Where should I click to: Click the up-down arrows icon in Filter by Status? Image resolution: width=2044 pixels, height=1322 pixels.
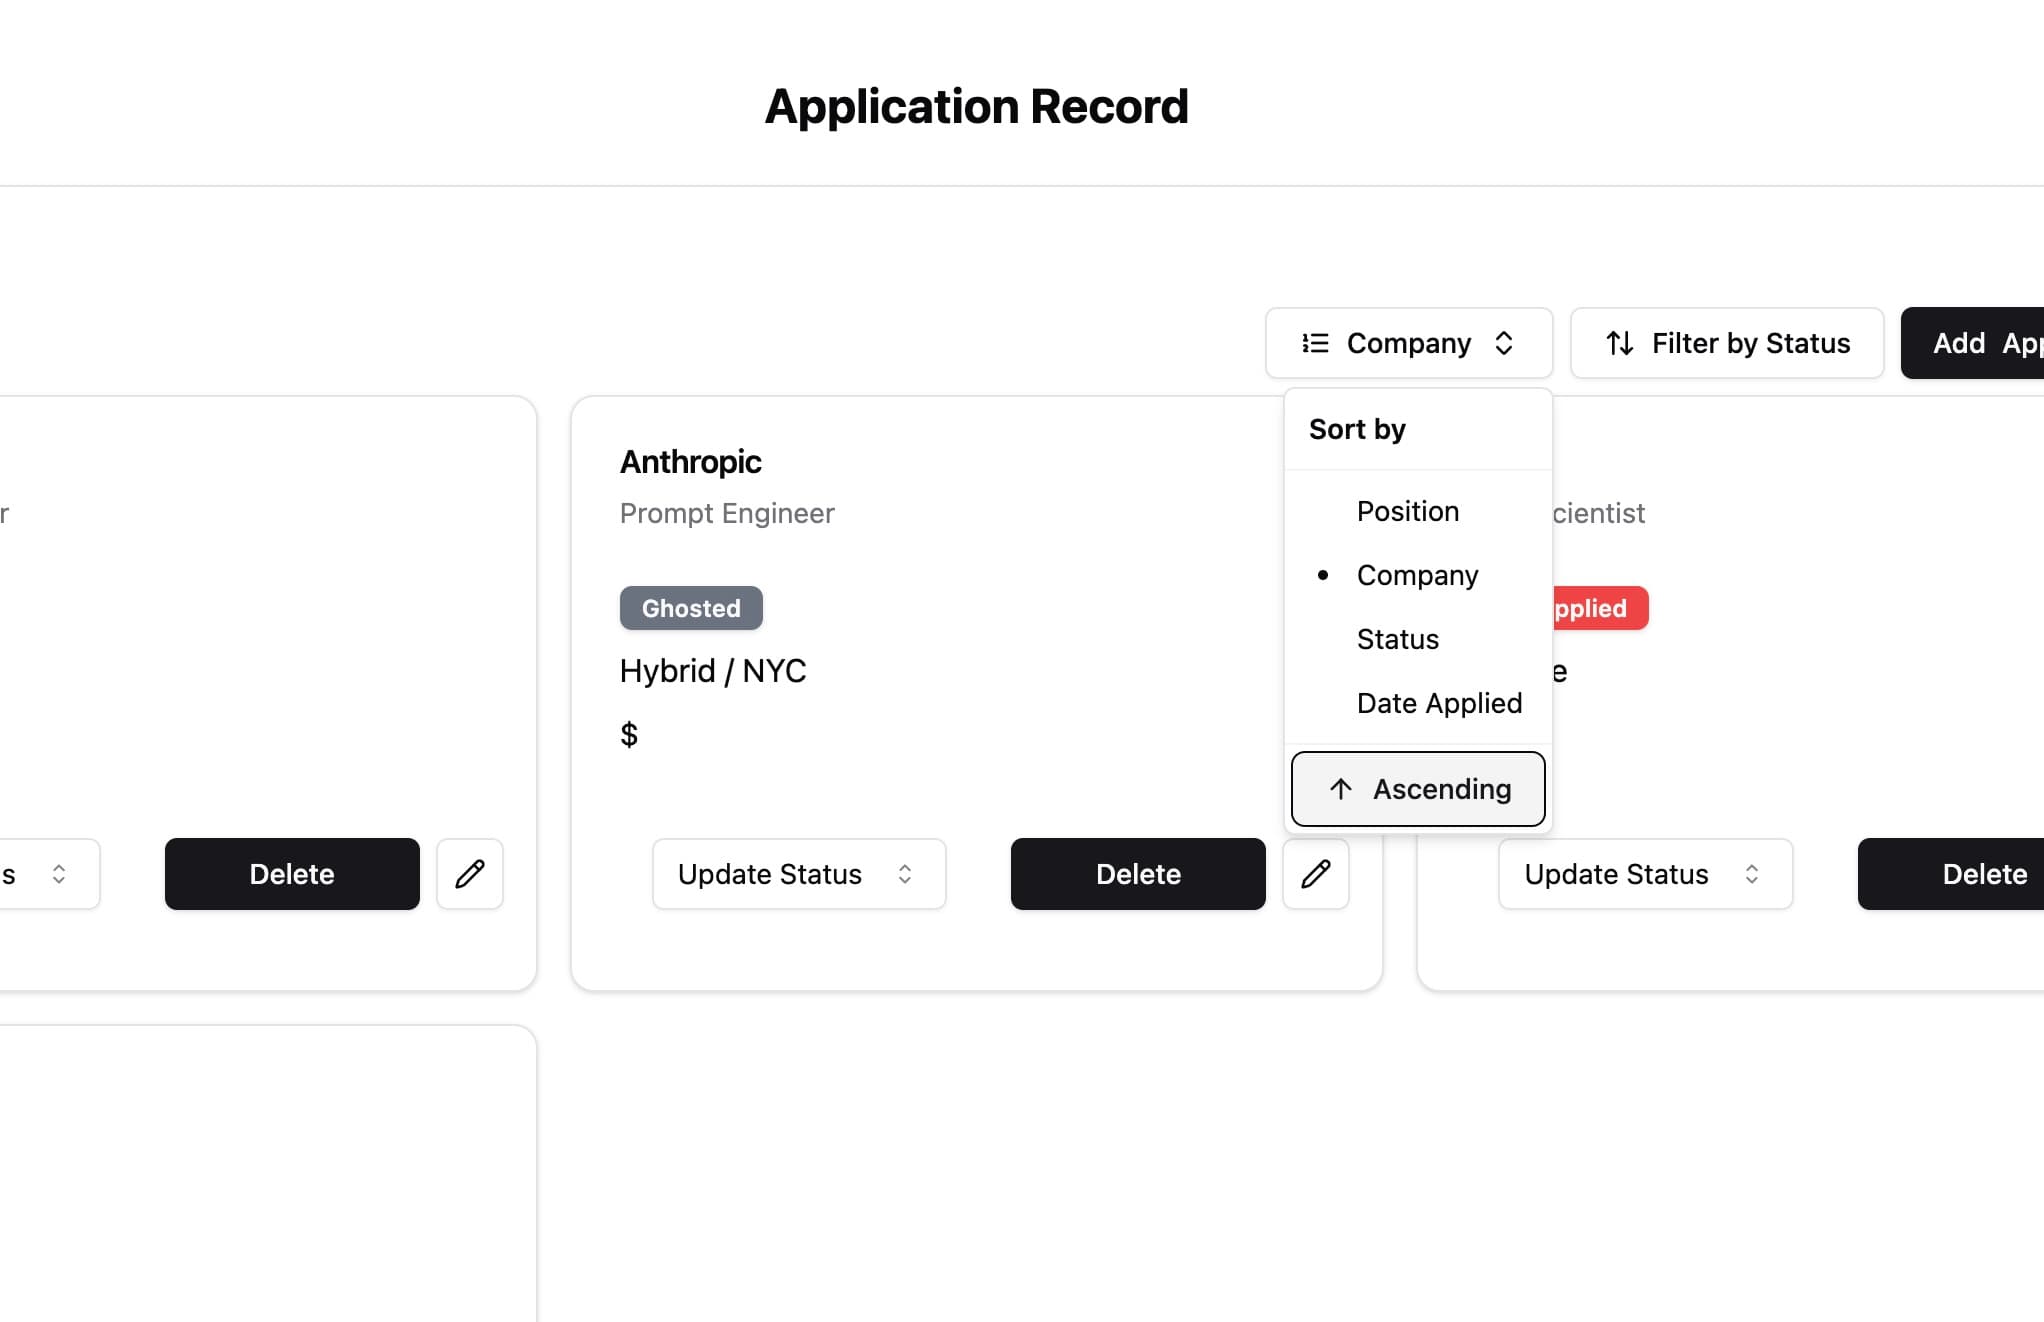click(x=1620, y=343)
